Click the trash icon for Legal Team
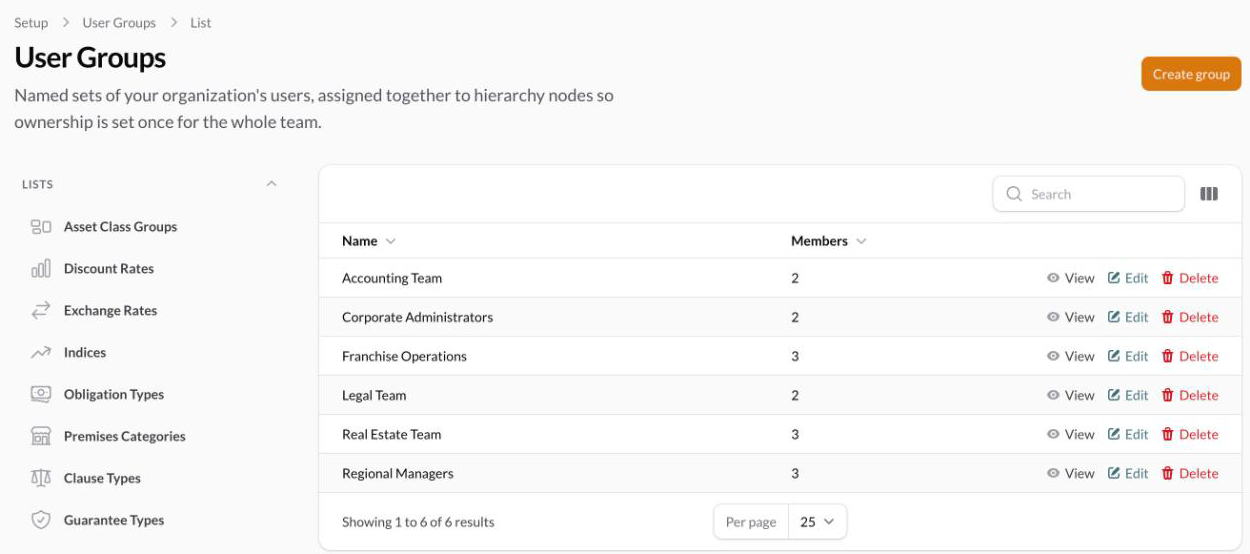Viewport: 1250px width, 554px height. pyautogui.click(x=1167, y=395)
